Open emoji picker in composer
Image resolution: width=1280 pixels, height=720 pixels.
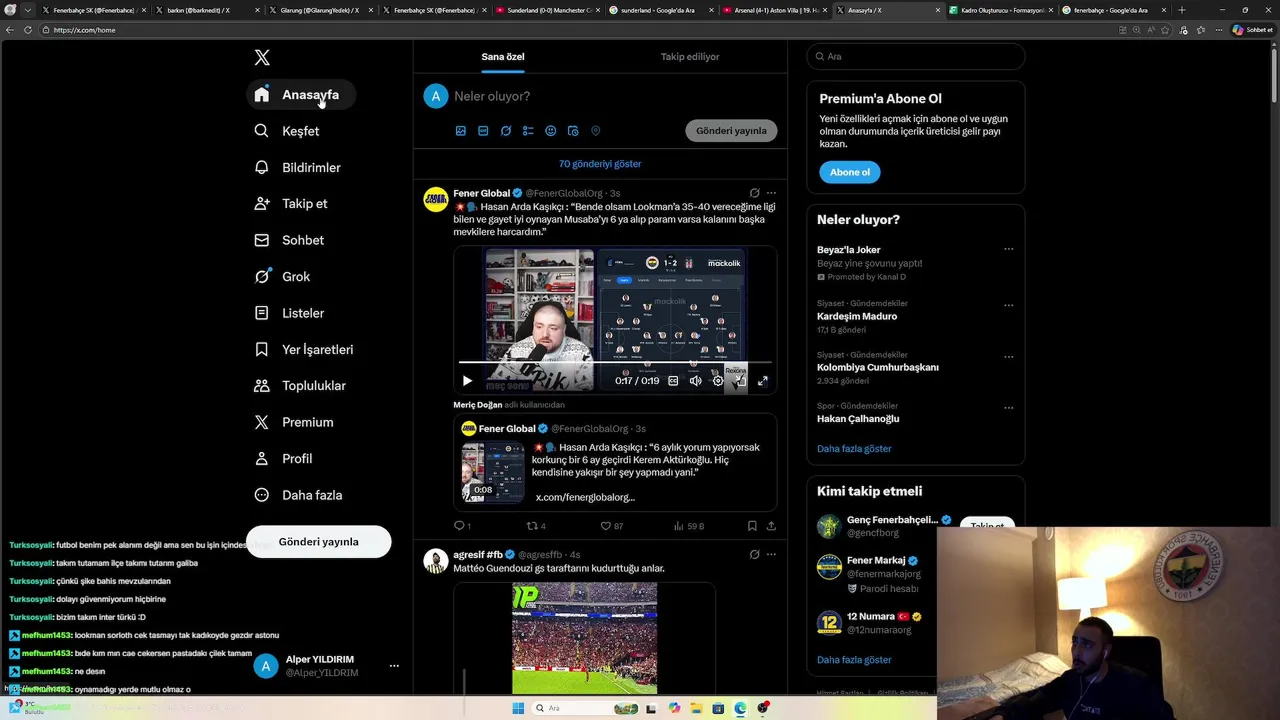coord(551,131)
